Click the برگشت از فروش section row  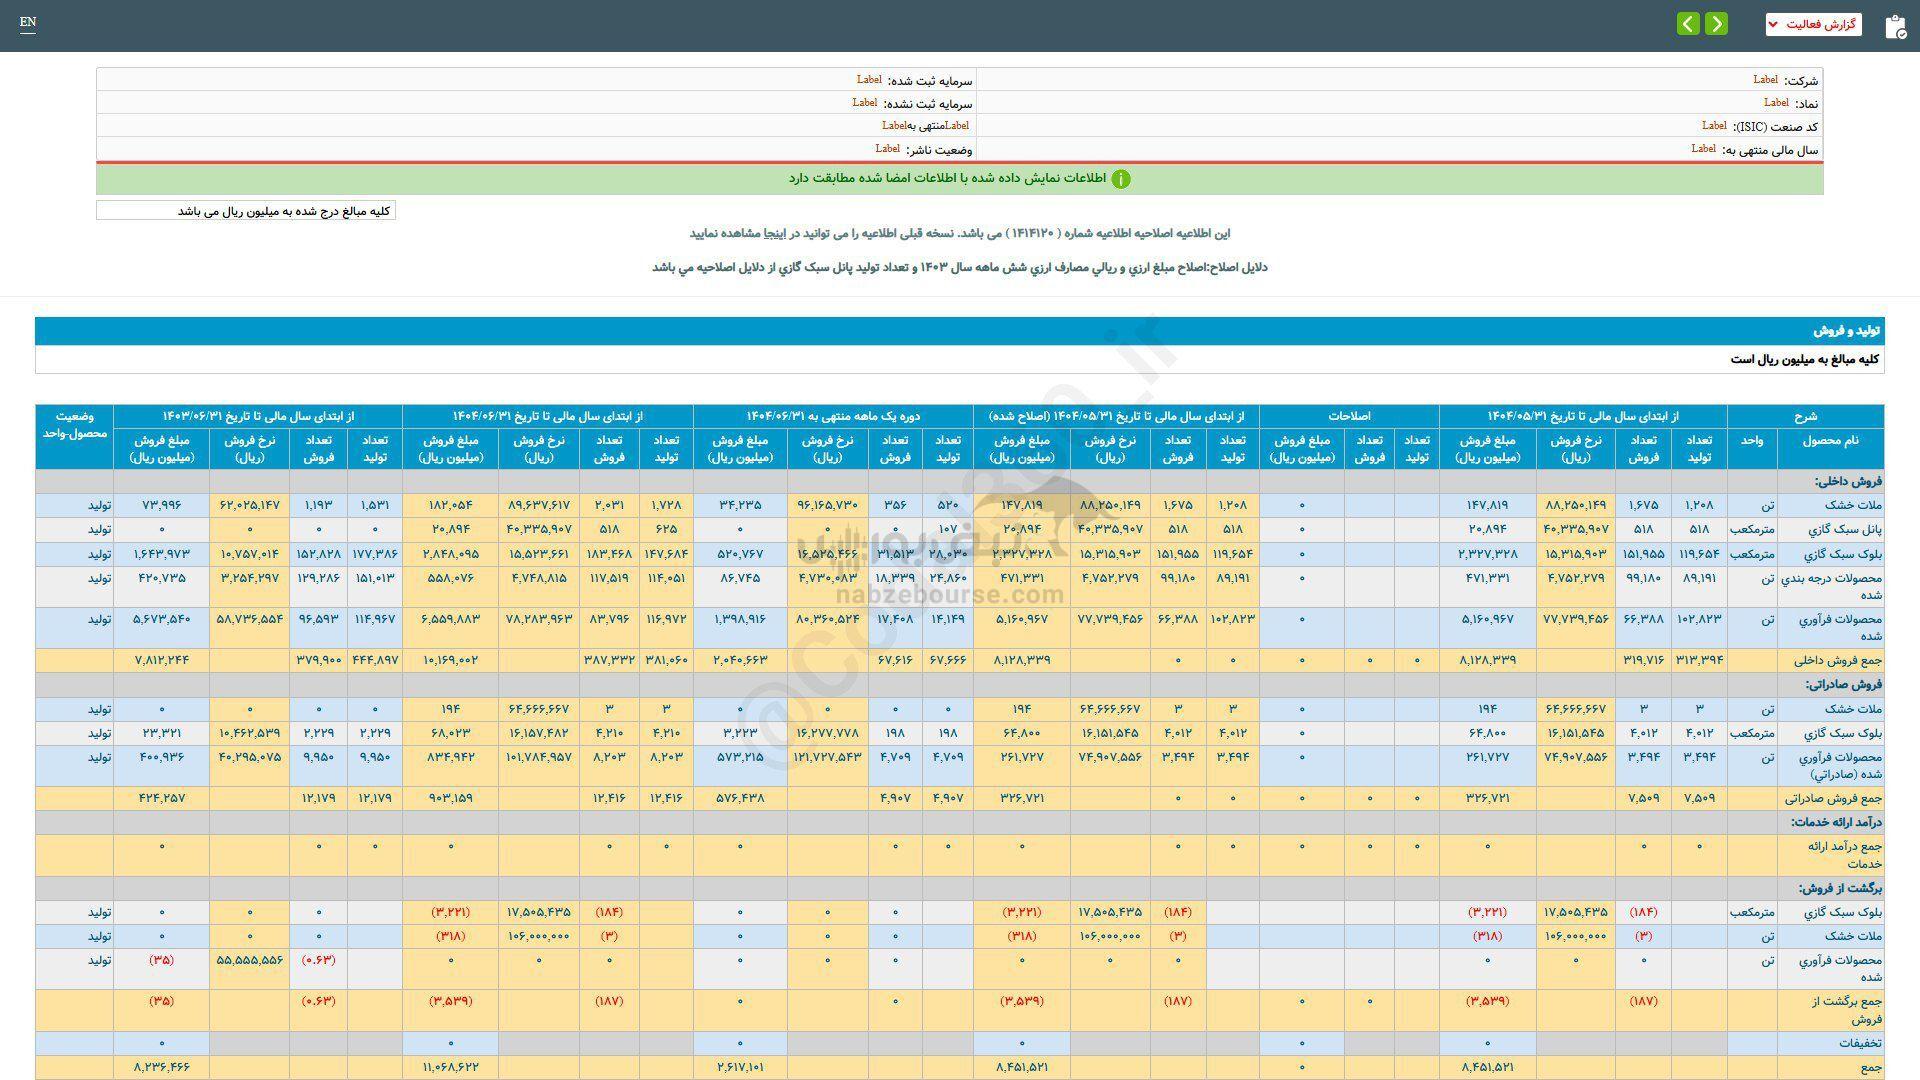[1840, 888]
